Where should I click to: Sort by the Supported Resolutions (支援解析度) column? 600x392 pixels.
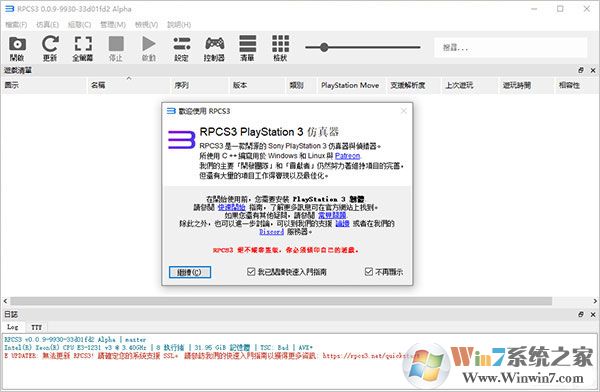[x=414, y=85]
